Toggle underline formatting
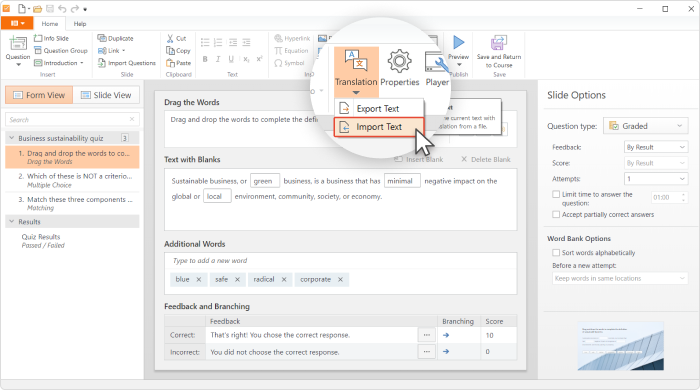The width and height of the screenshot is (700, 390). click(231, 59)
